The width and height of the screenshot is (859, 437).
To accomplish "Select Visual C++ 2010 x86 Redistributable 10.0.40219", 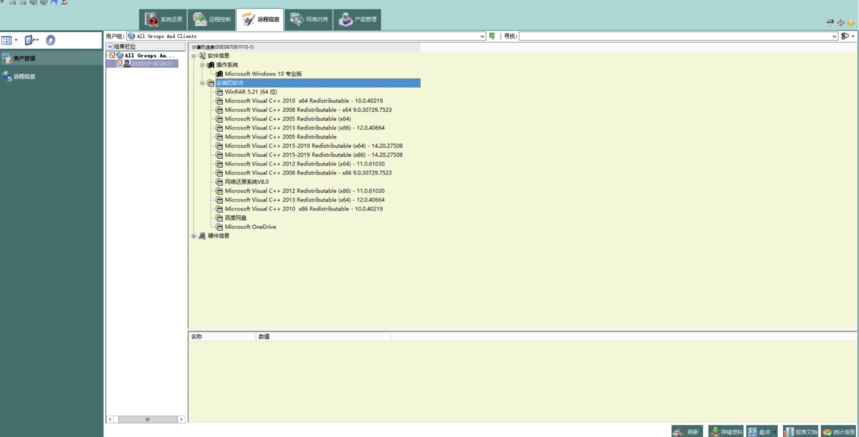I will coord(303,209).
